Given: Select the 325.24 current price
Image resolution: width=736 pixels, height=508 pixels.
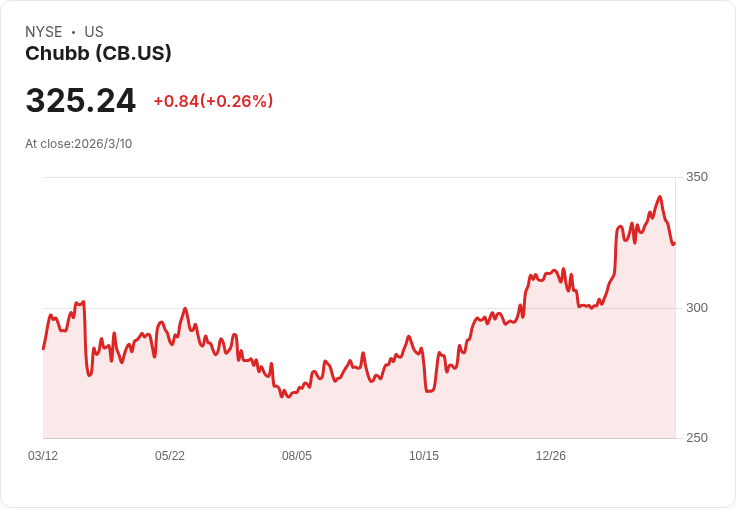Looking at the screenshot, I should click(81, 100).
